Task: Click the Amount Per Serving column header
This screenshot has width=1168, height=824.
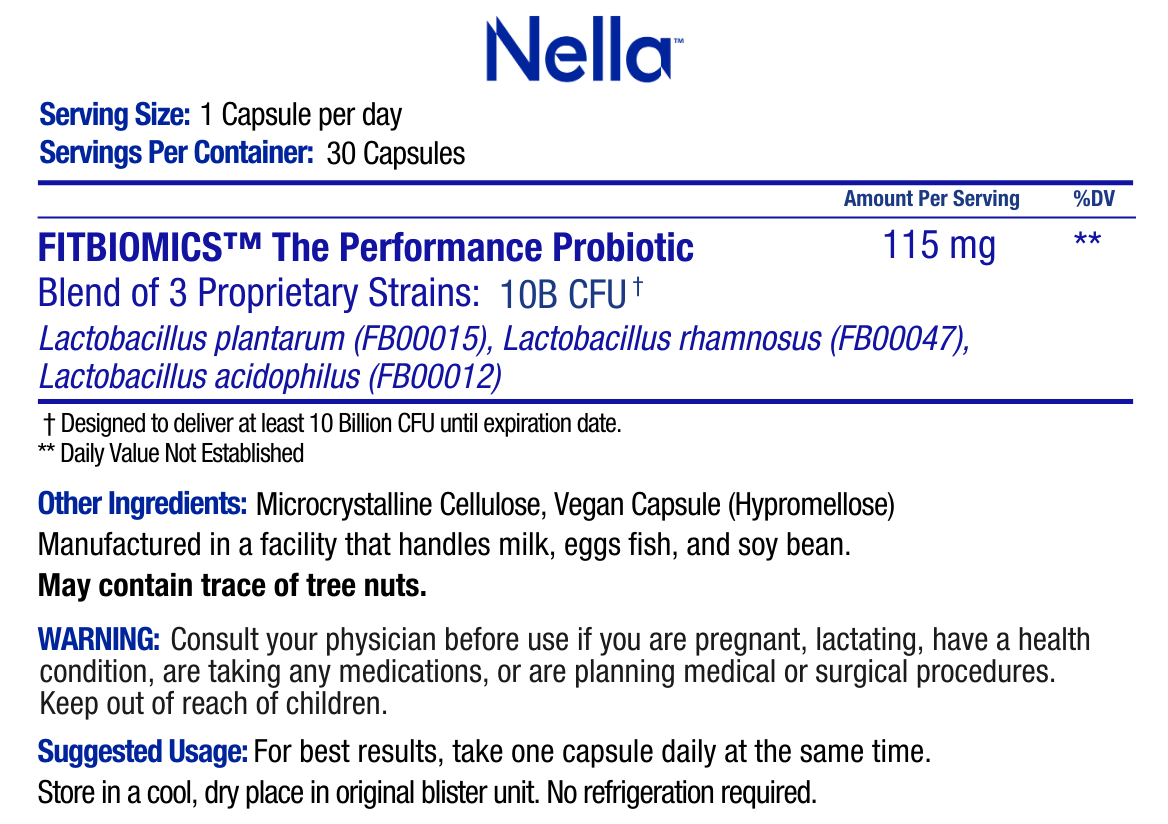Action: (x=931, y=198)
